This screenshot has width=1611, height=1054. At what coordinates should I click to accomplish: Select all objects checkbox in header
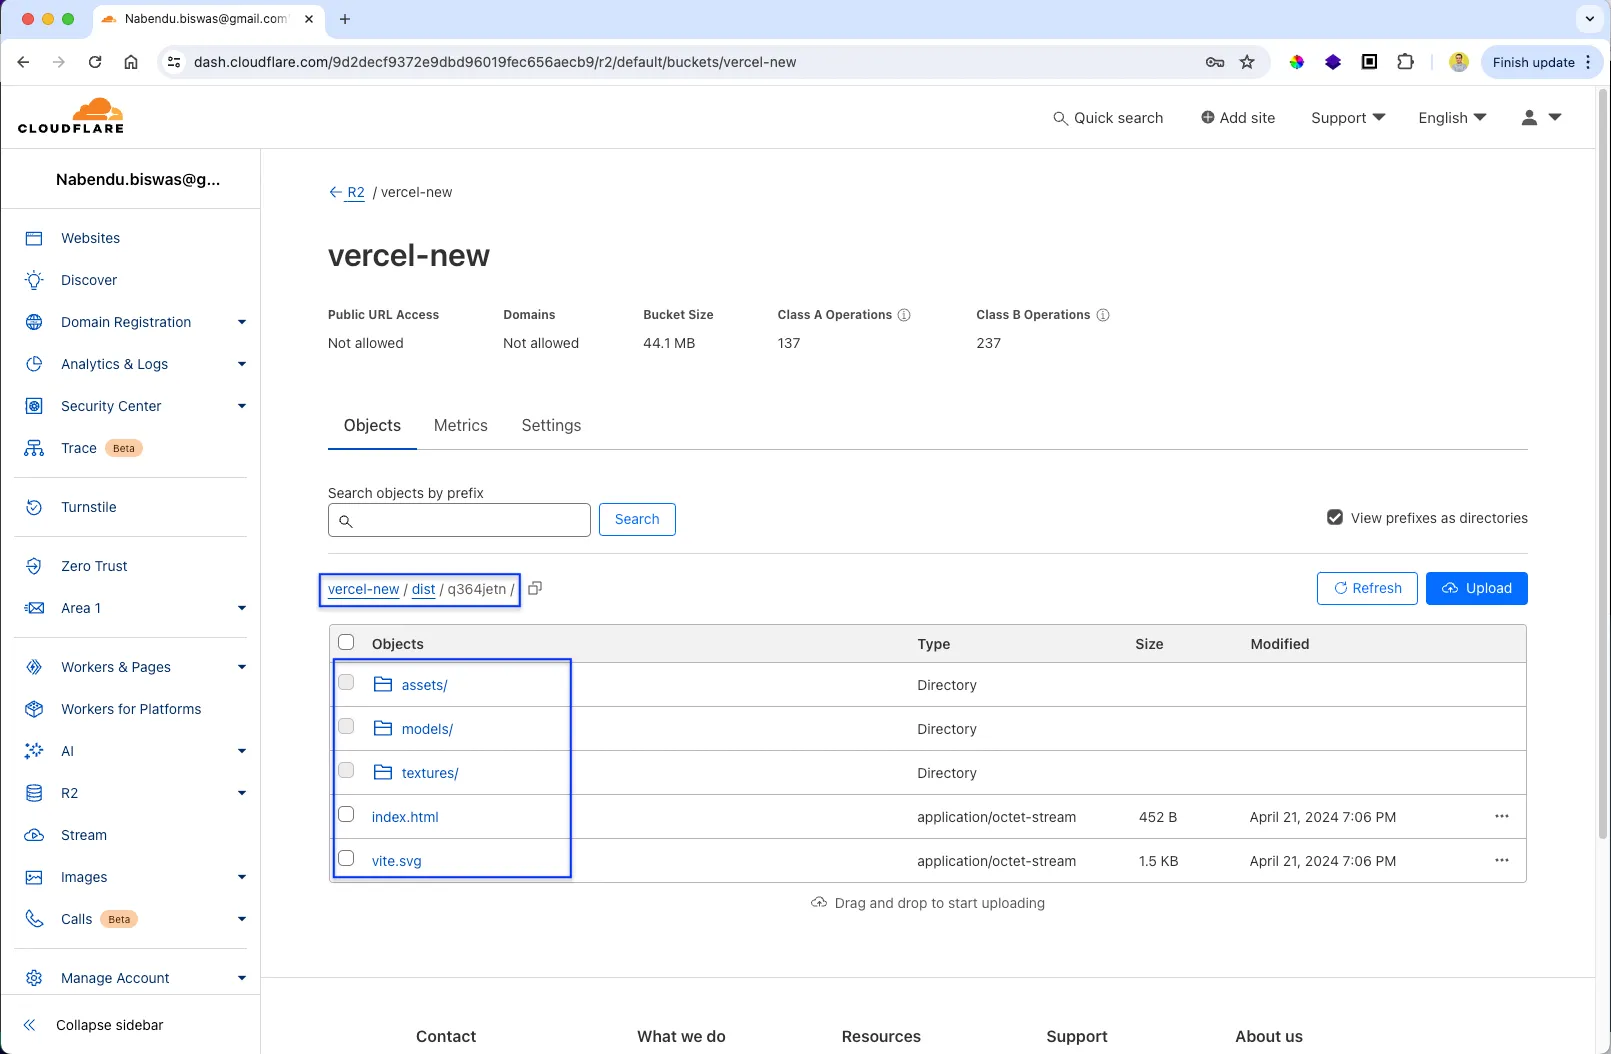tap(346, 642)
